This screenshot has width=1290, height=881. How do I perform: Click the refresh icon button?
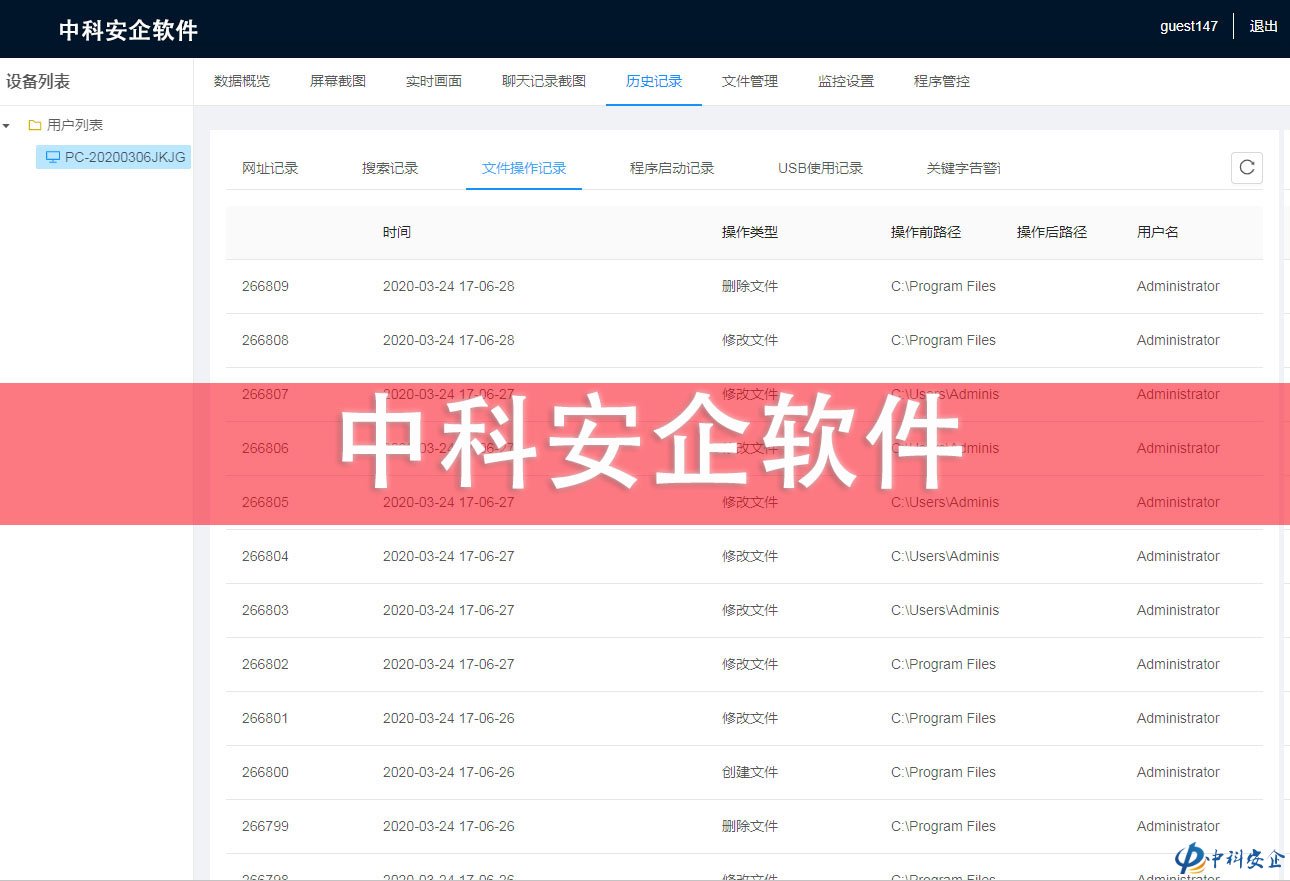tap(1246, 168)
